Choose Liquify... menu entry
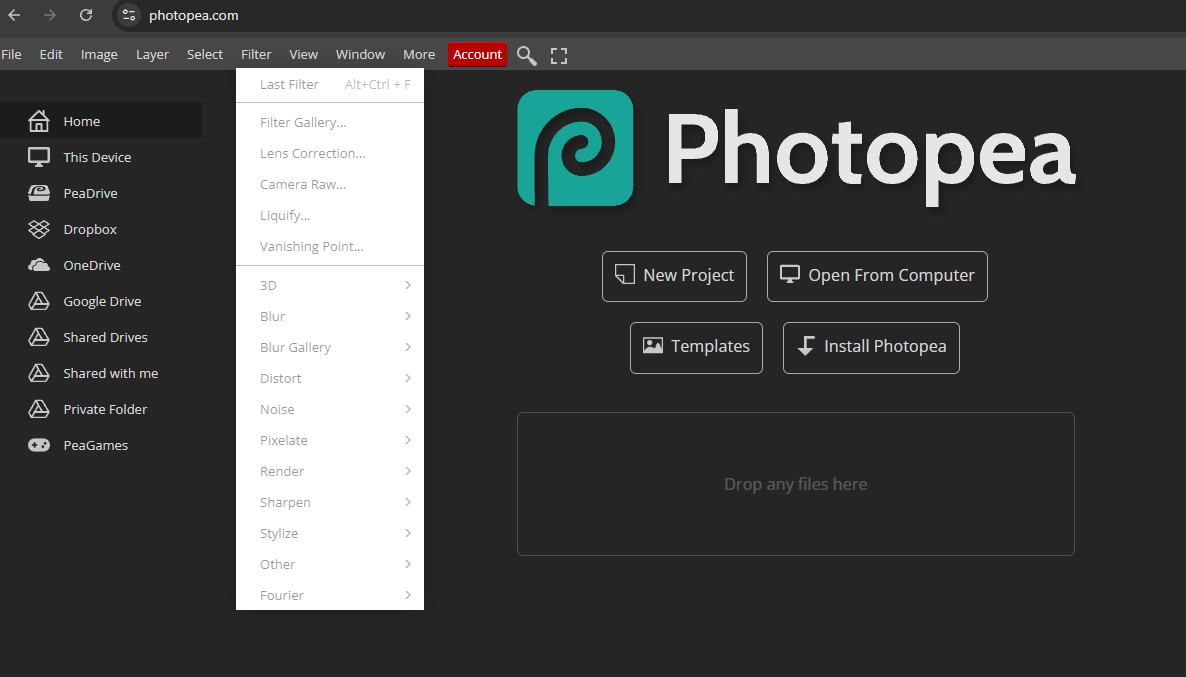The width and height of the screenshot is (1186, 677). [x=330, y=216]
